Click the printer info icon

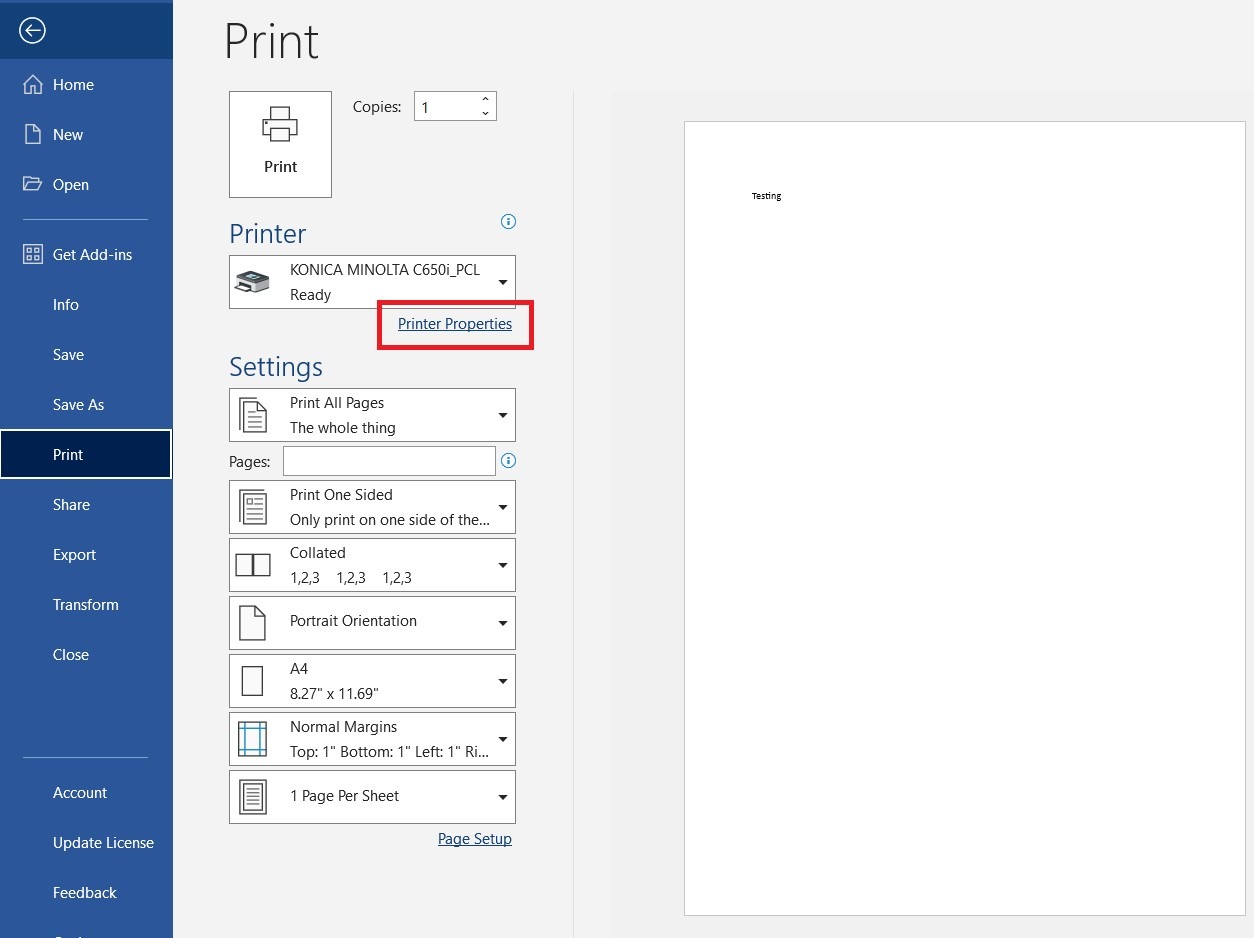(x=508, y=222)
